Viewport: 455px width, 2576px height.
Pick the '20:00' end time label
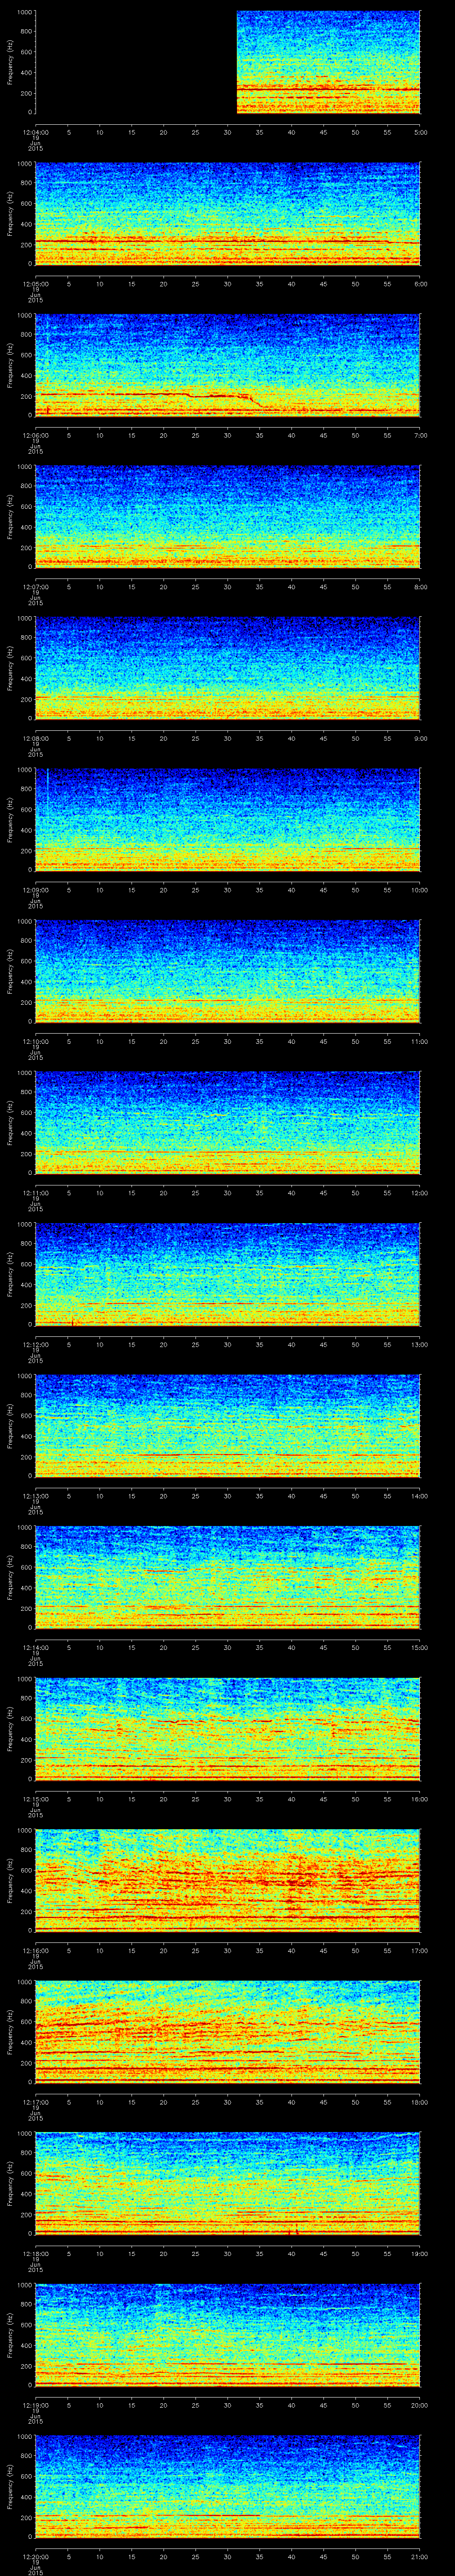[419, 2405]
